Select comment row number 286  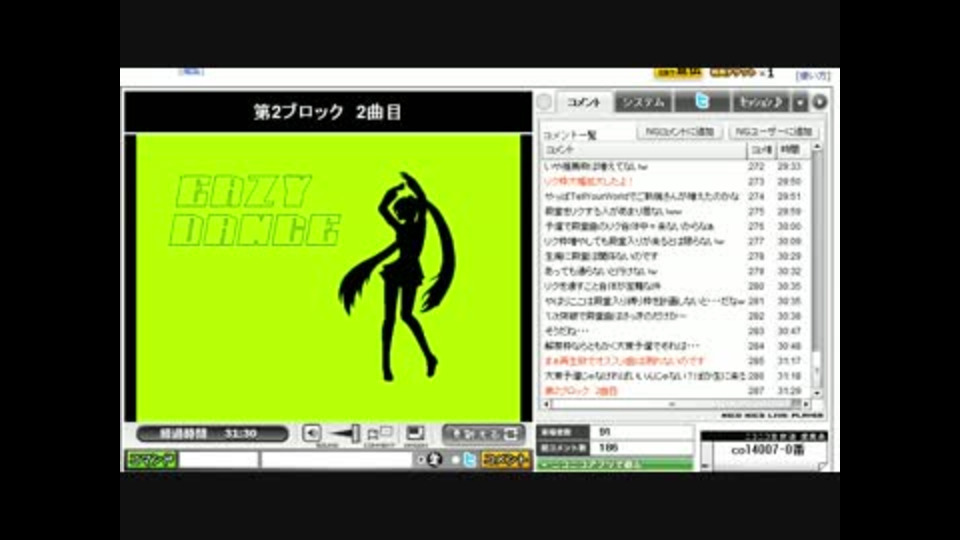point(675,376)
